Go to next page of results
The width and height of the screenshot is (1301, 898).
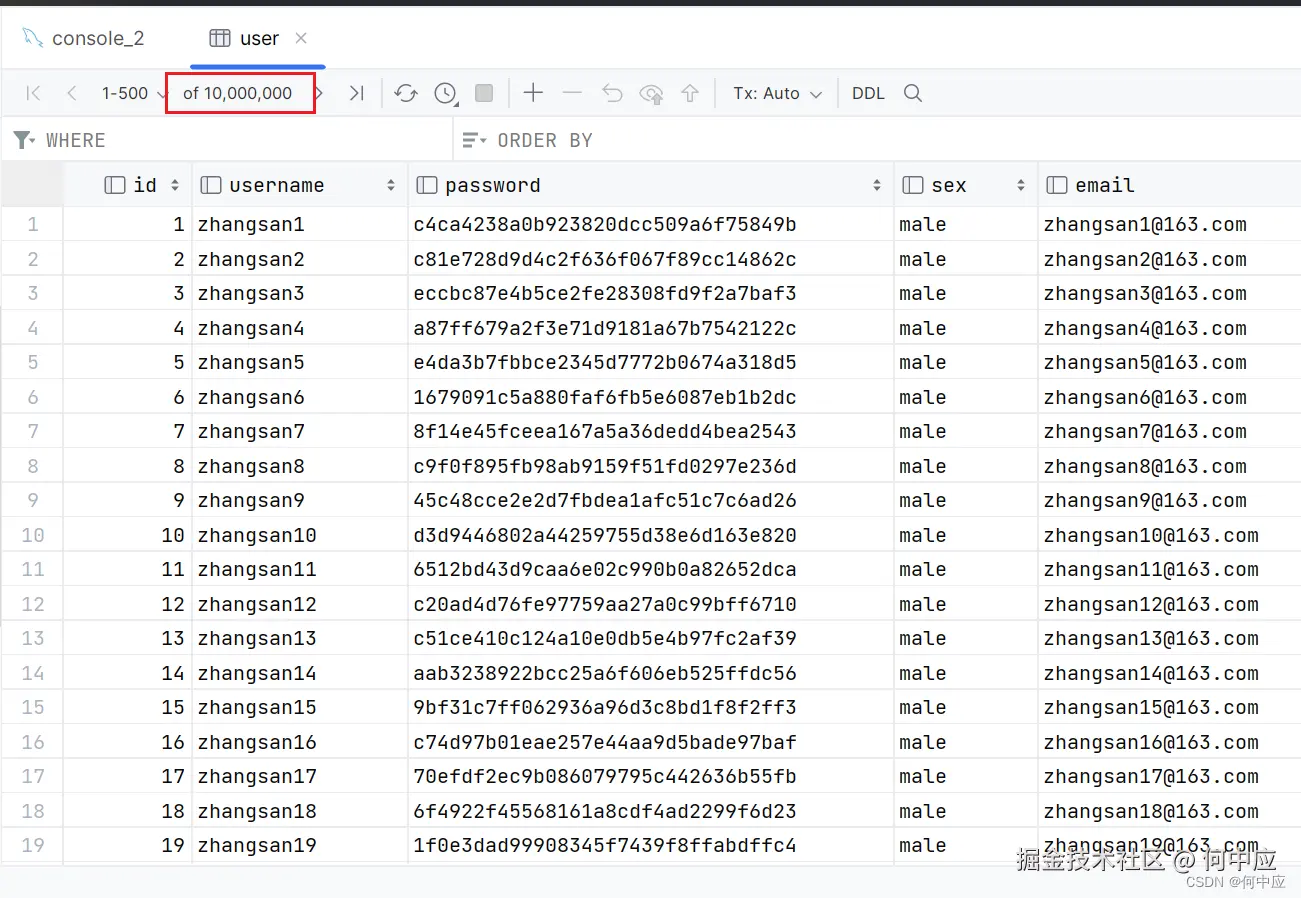coord(319,93)
